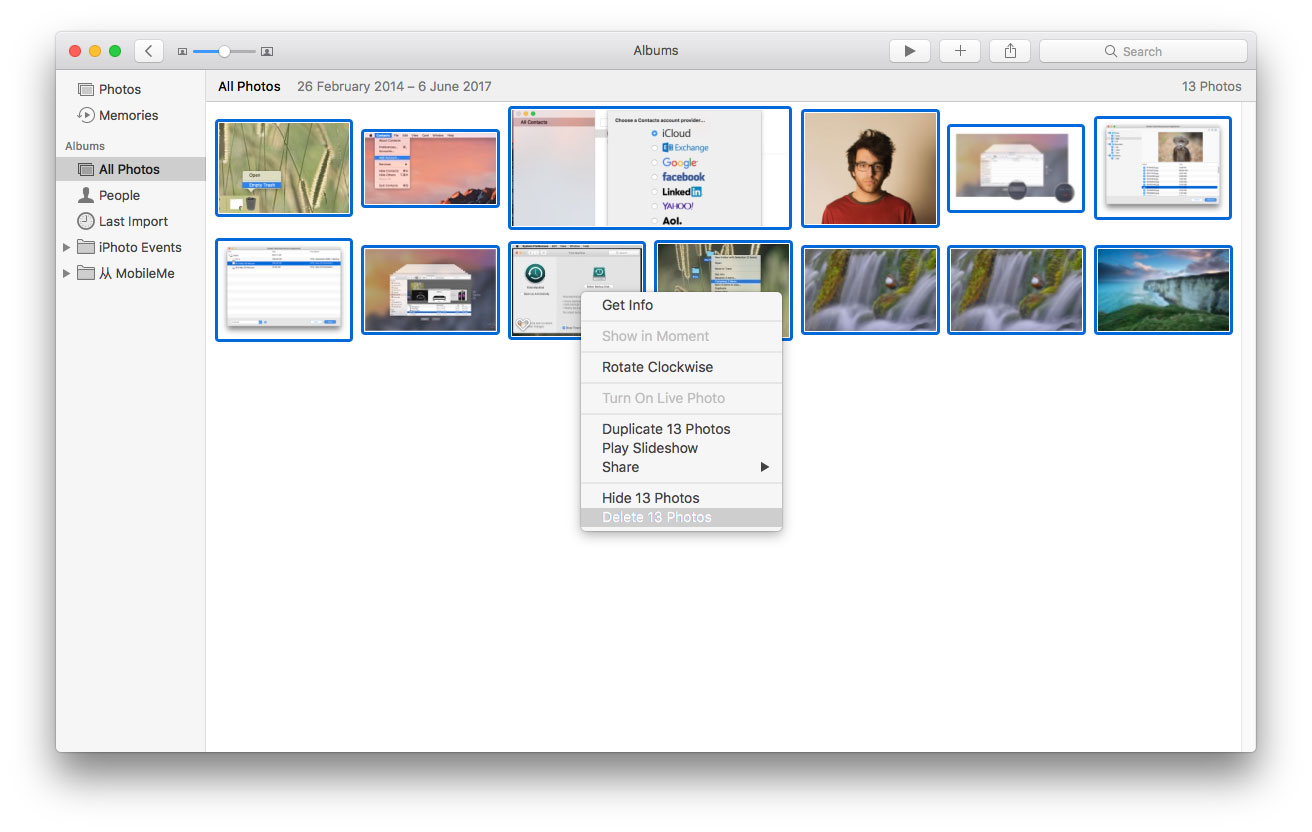1312x832 pixels.
Task: Open Last Import in sidebar
Action: (133, 221)
